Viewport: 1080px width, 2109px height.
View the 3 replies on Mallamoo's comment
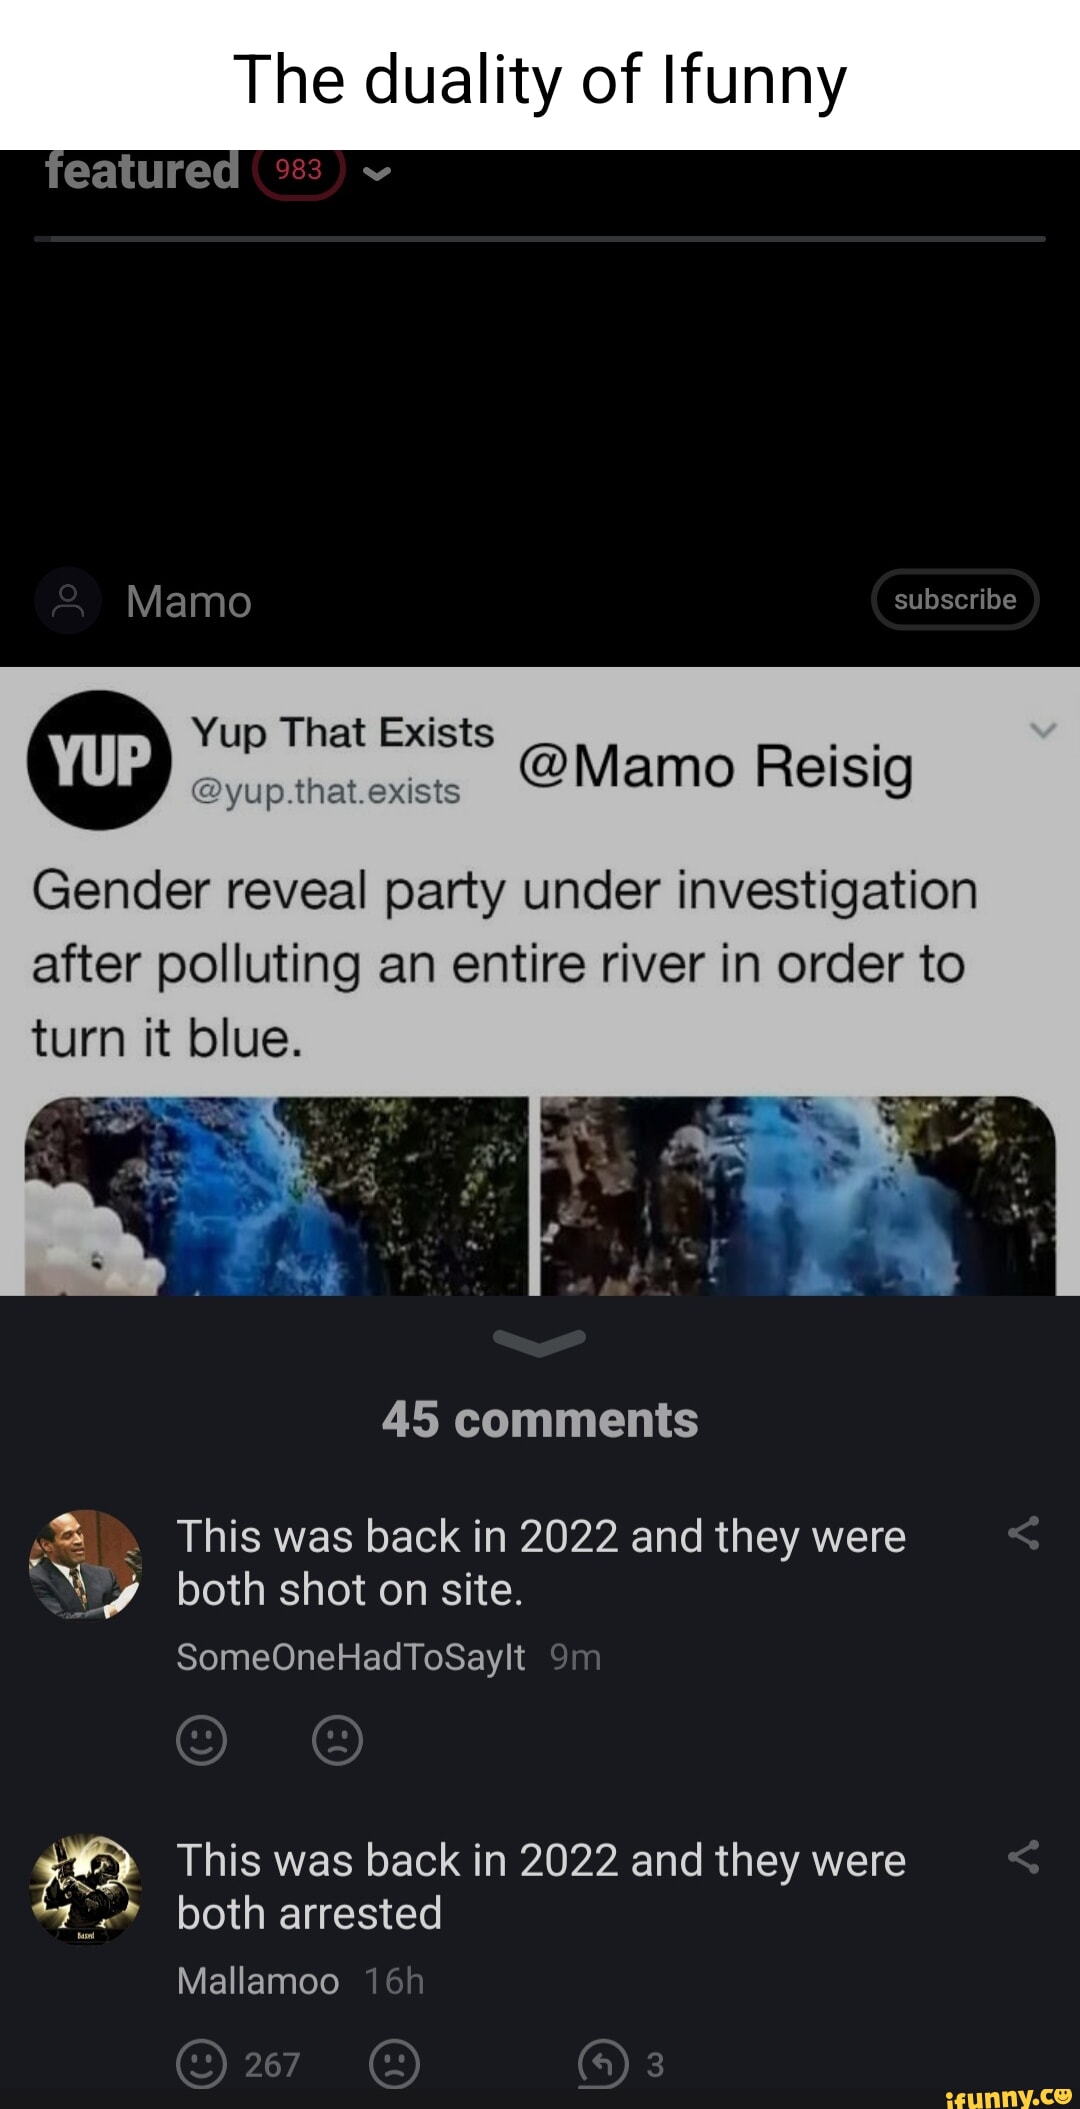(x=621, y=2064)
